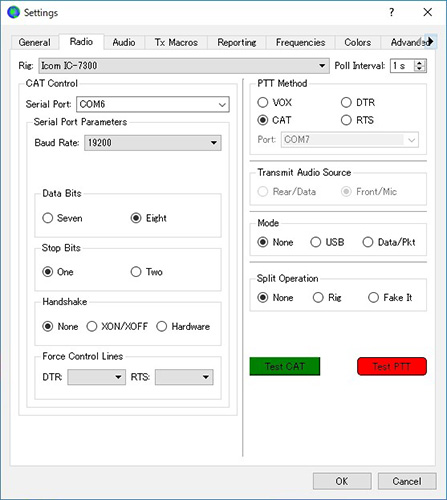Confirm settings with the OK button
The height and width of the screenshot is (500, 447).
coord(342,481)
